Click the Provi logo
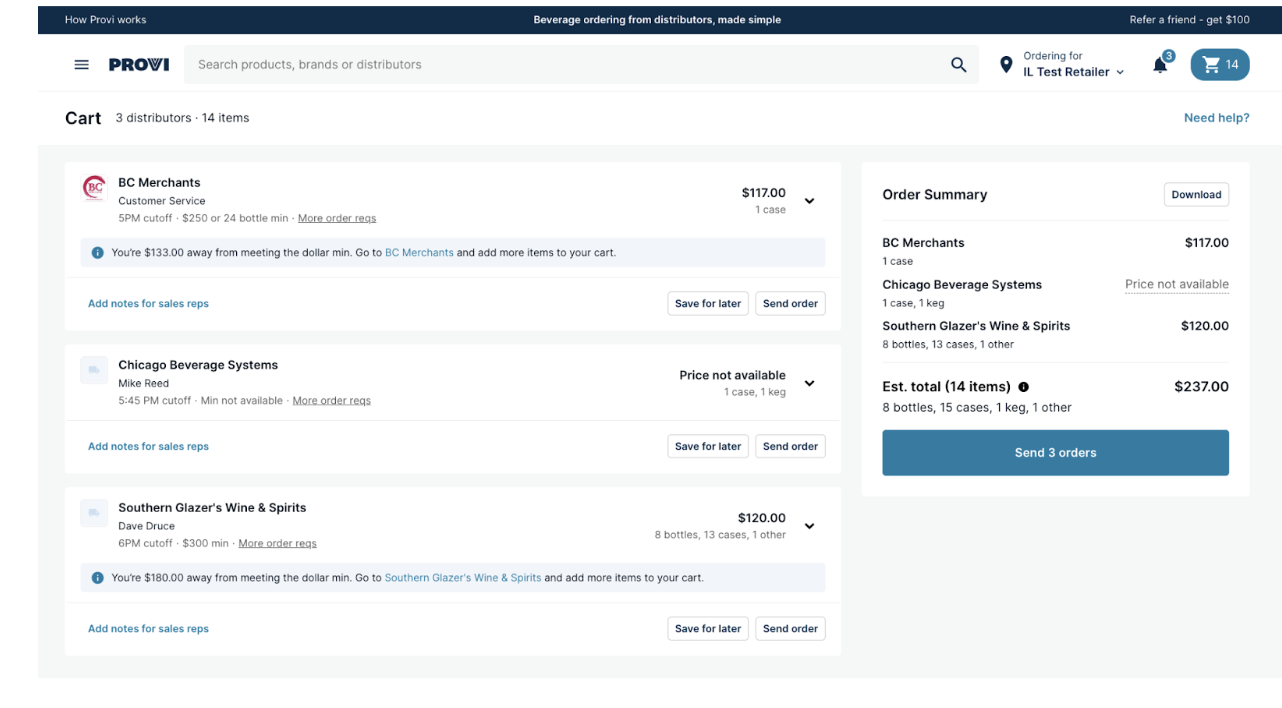The image size is (1282, 708). [x=138, y=64]
